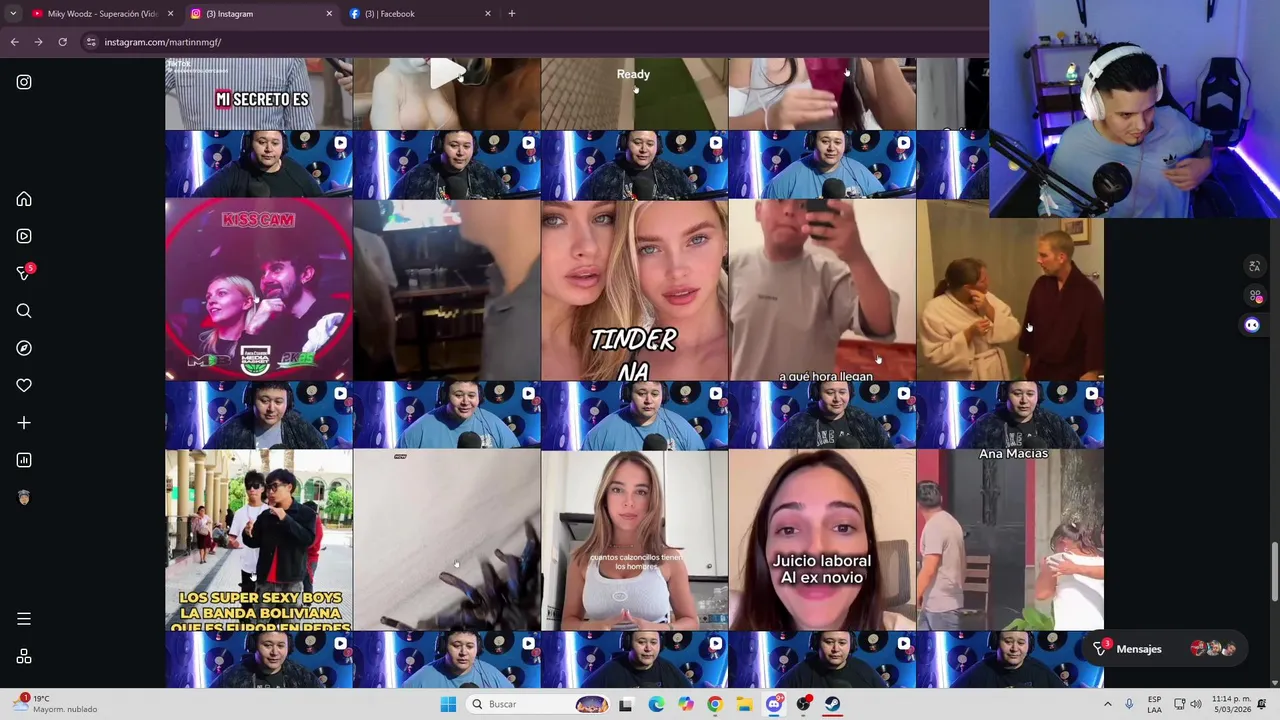Open profile avatar in sidebar
The width and height of the screenshot is (1280, 720).
(24, 497)
